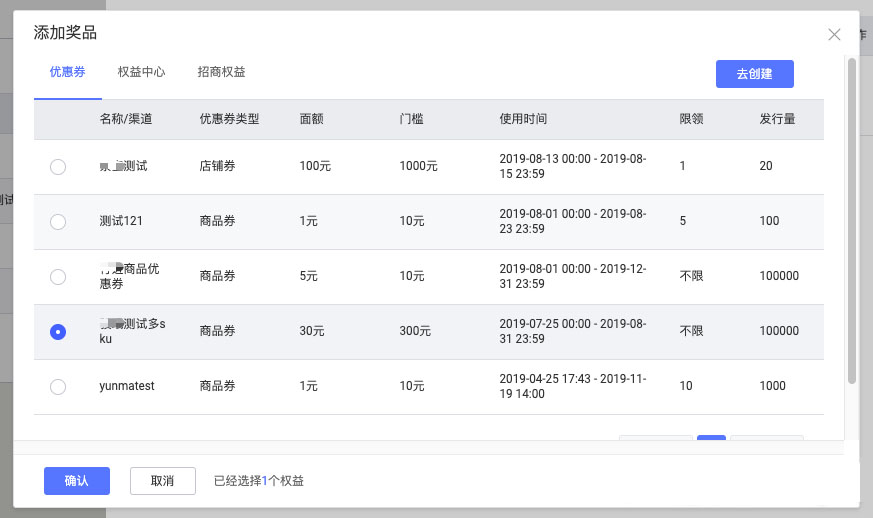Click the 使用时间 column header
Screen dimensions: 873x518
click(523, 119)
